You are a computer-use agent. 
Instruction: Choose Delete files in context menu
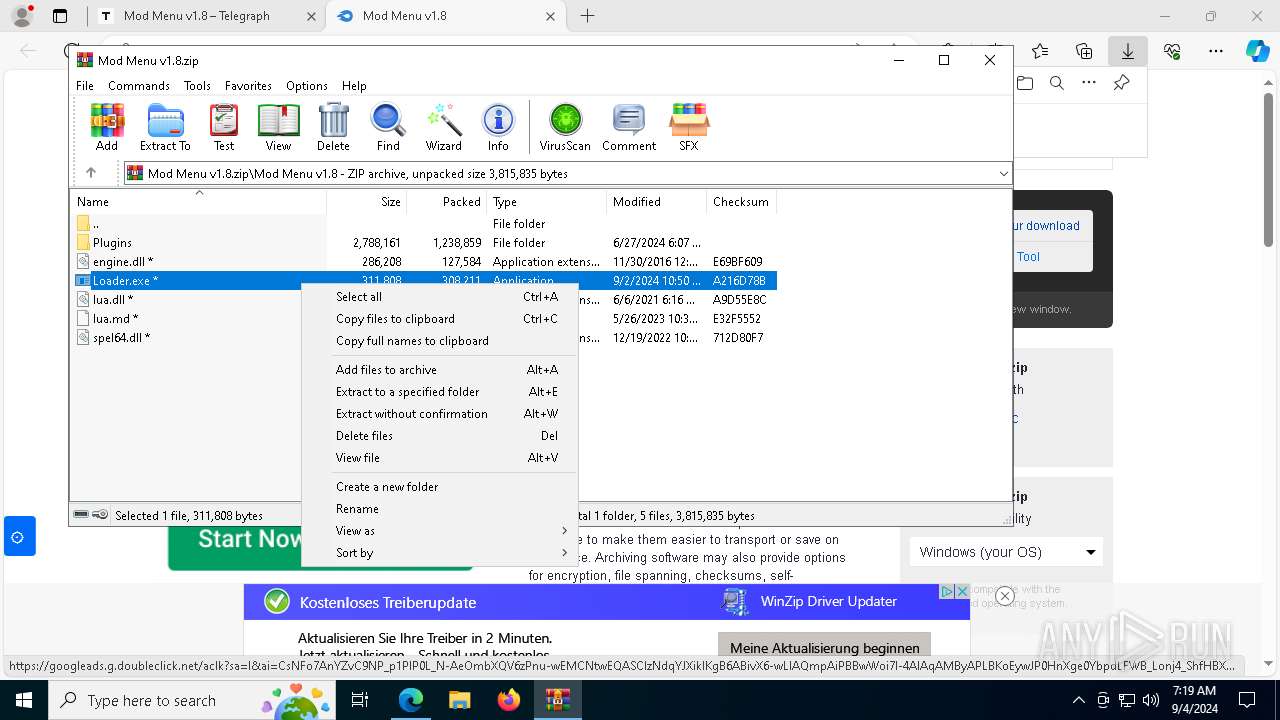click(x=440, y=436)
